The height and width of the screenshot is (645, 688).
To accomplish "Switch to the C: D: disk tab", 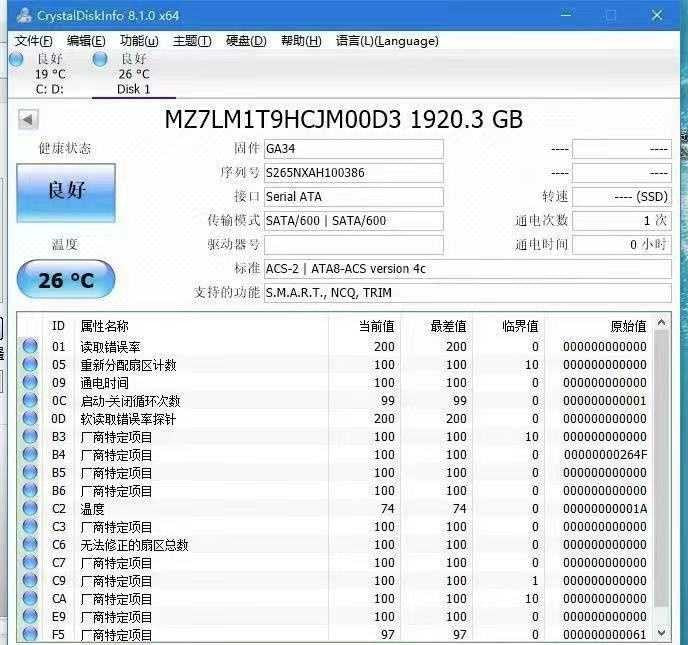I will click(49, 74).
